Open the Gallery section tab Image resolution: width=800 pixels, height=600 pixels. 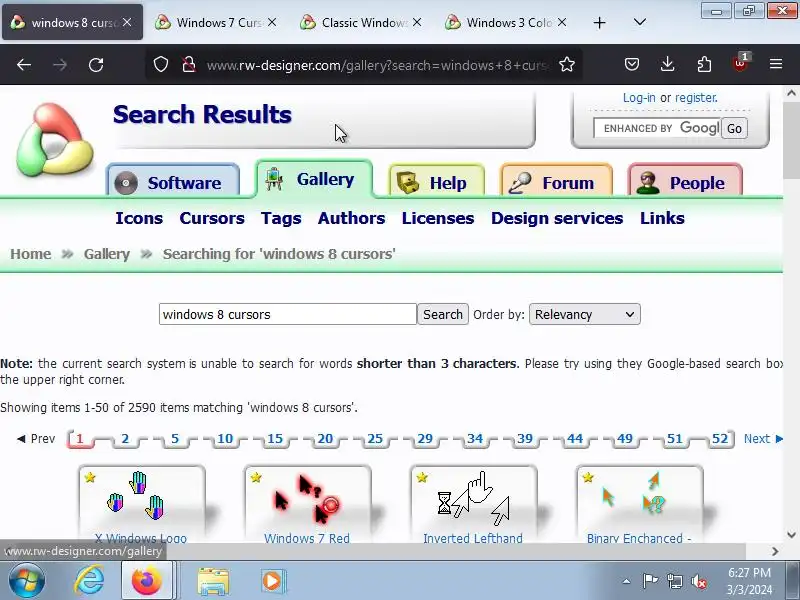pos(314,179)
